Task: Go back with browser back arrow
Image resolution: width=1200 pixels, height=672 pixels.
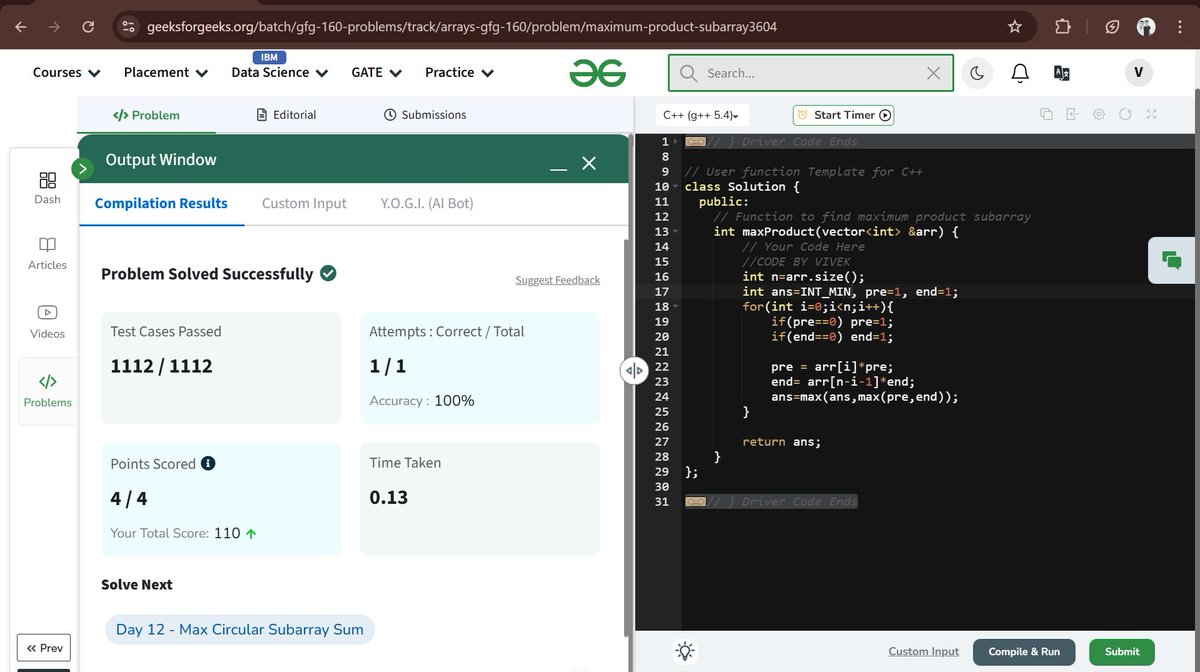Action: point(22,27)
